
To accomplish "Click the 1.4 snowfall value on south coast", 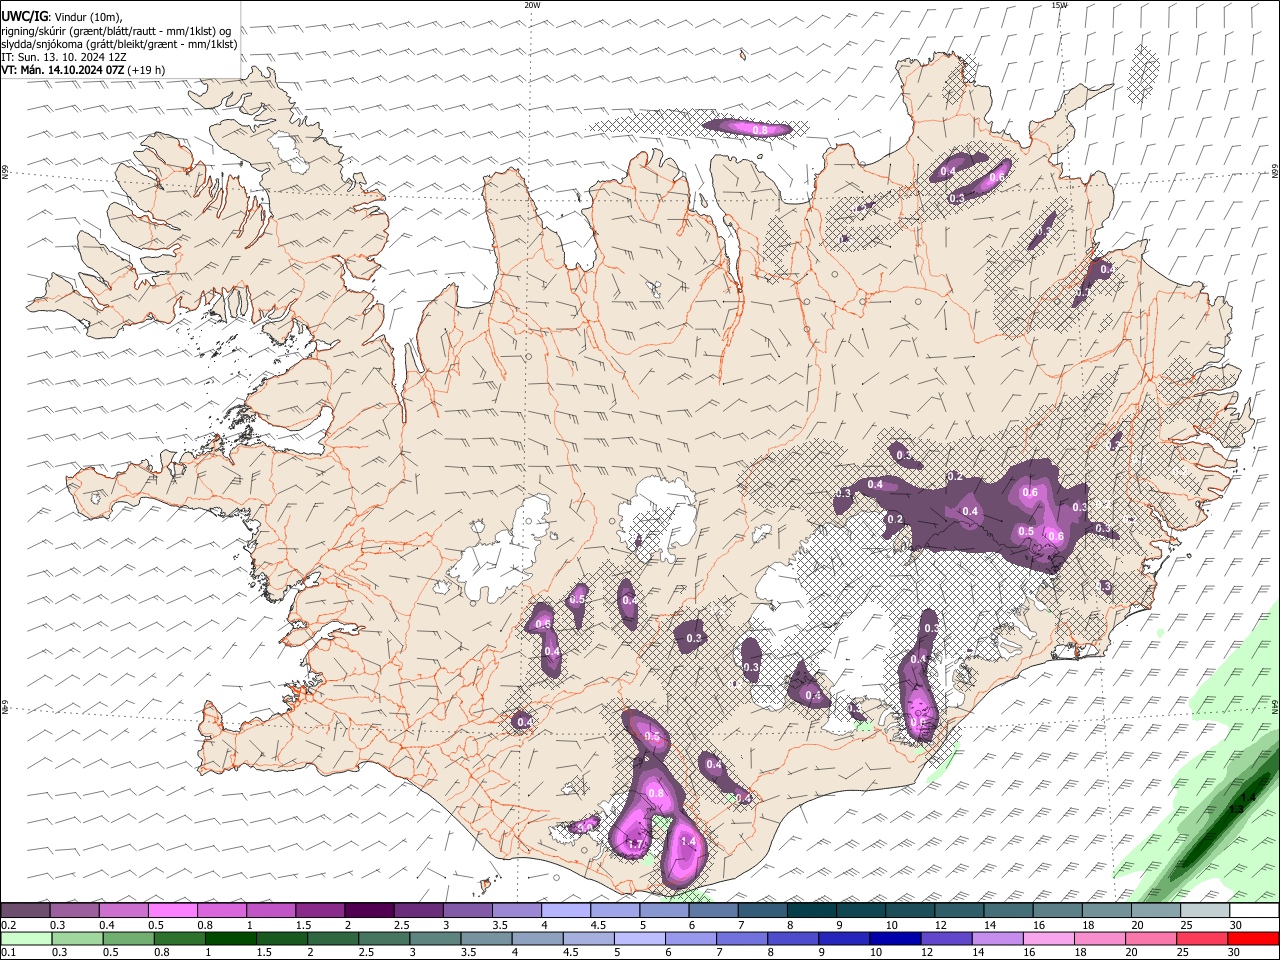I will pyautogui.click(x=688, y=842).
